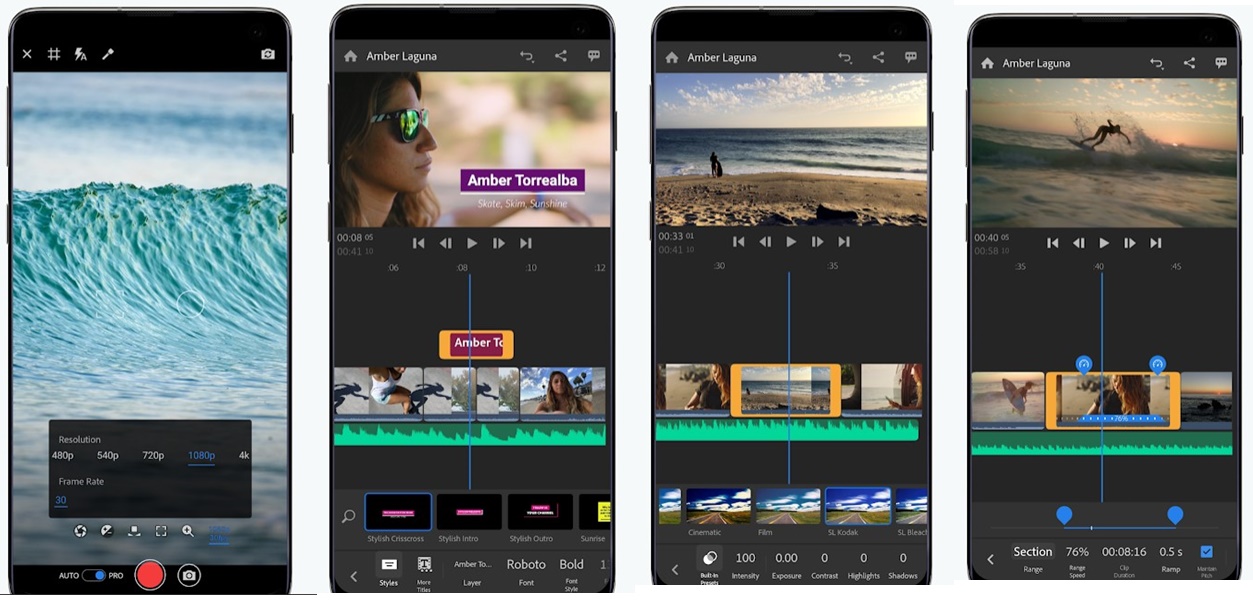Tap the magic wand icon on camera screen
1253x600 pixels.
[108, 54]
